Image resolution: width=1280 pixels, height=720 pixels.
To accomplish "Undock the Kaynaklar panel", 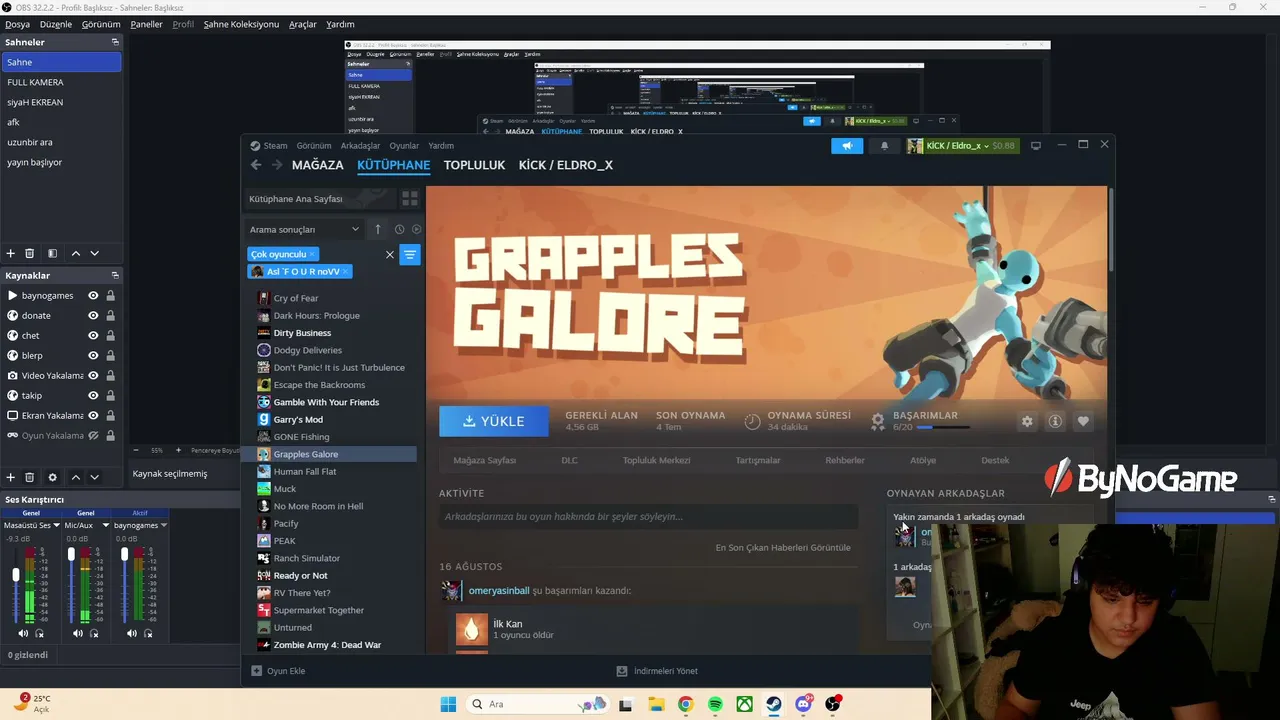I will tap(115, 275).
